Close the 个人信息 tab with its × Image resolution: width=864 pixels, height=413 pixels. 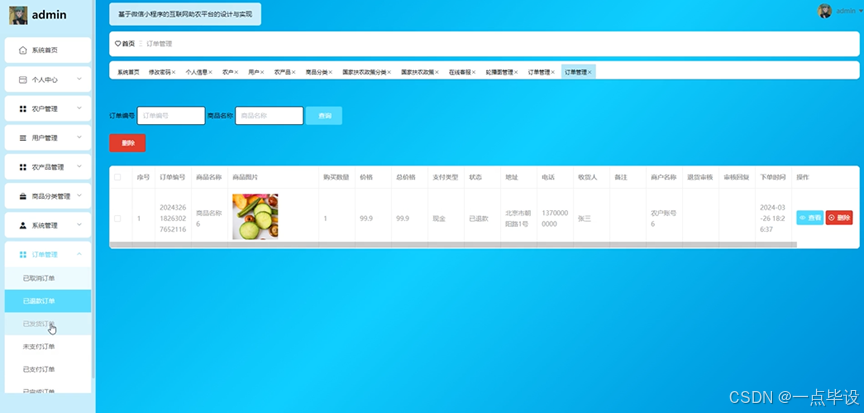click(210, 72)
